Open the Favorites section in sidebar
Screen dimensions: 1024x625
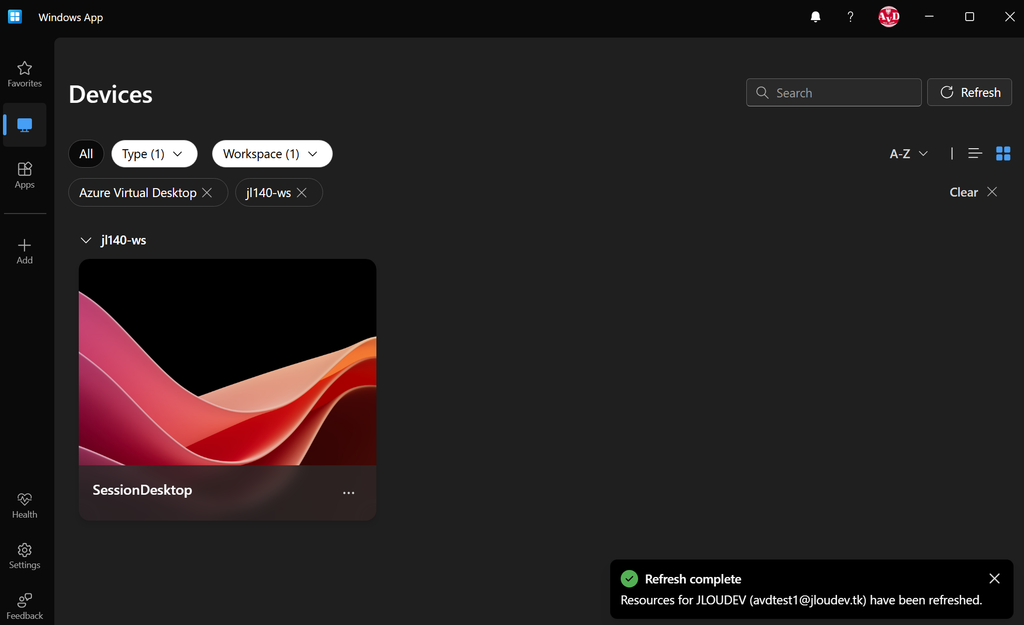pos(25,74)
